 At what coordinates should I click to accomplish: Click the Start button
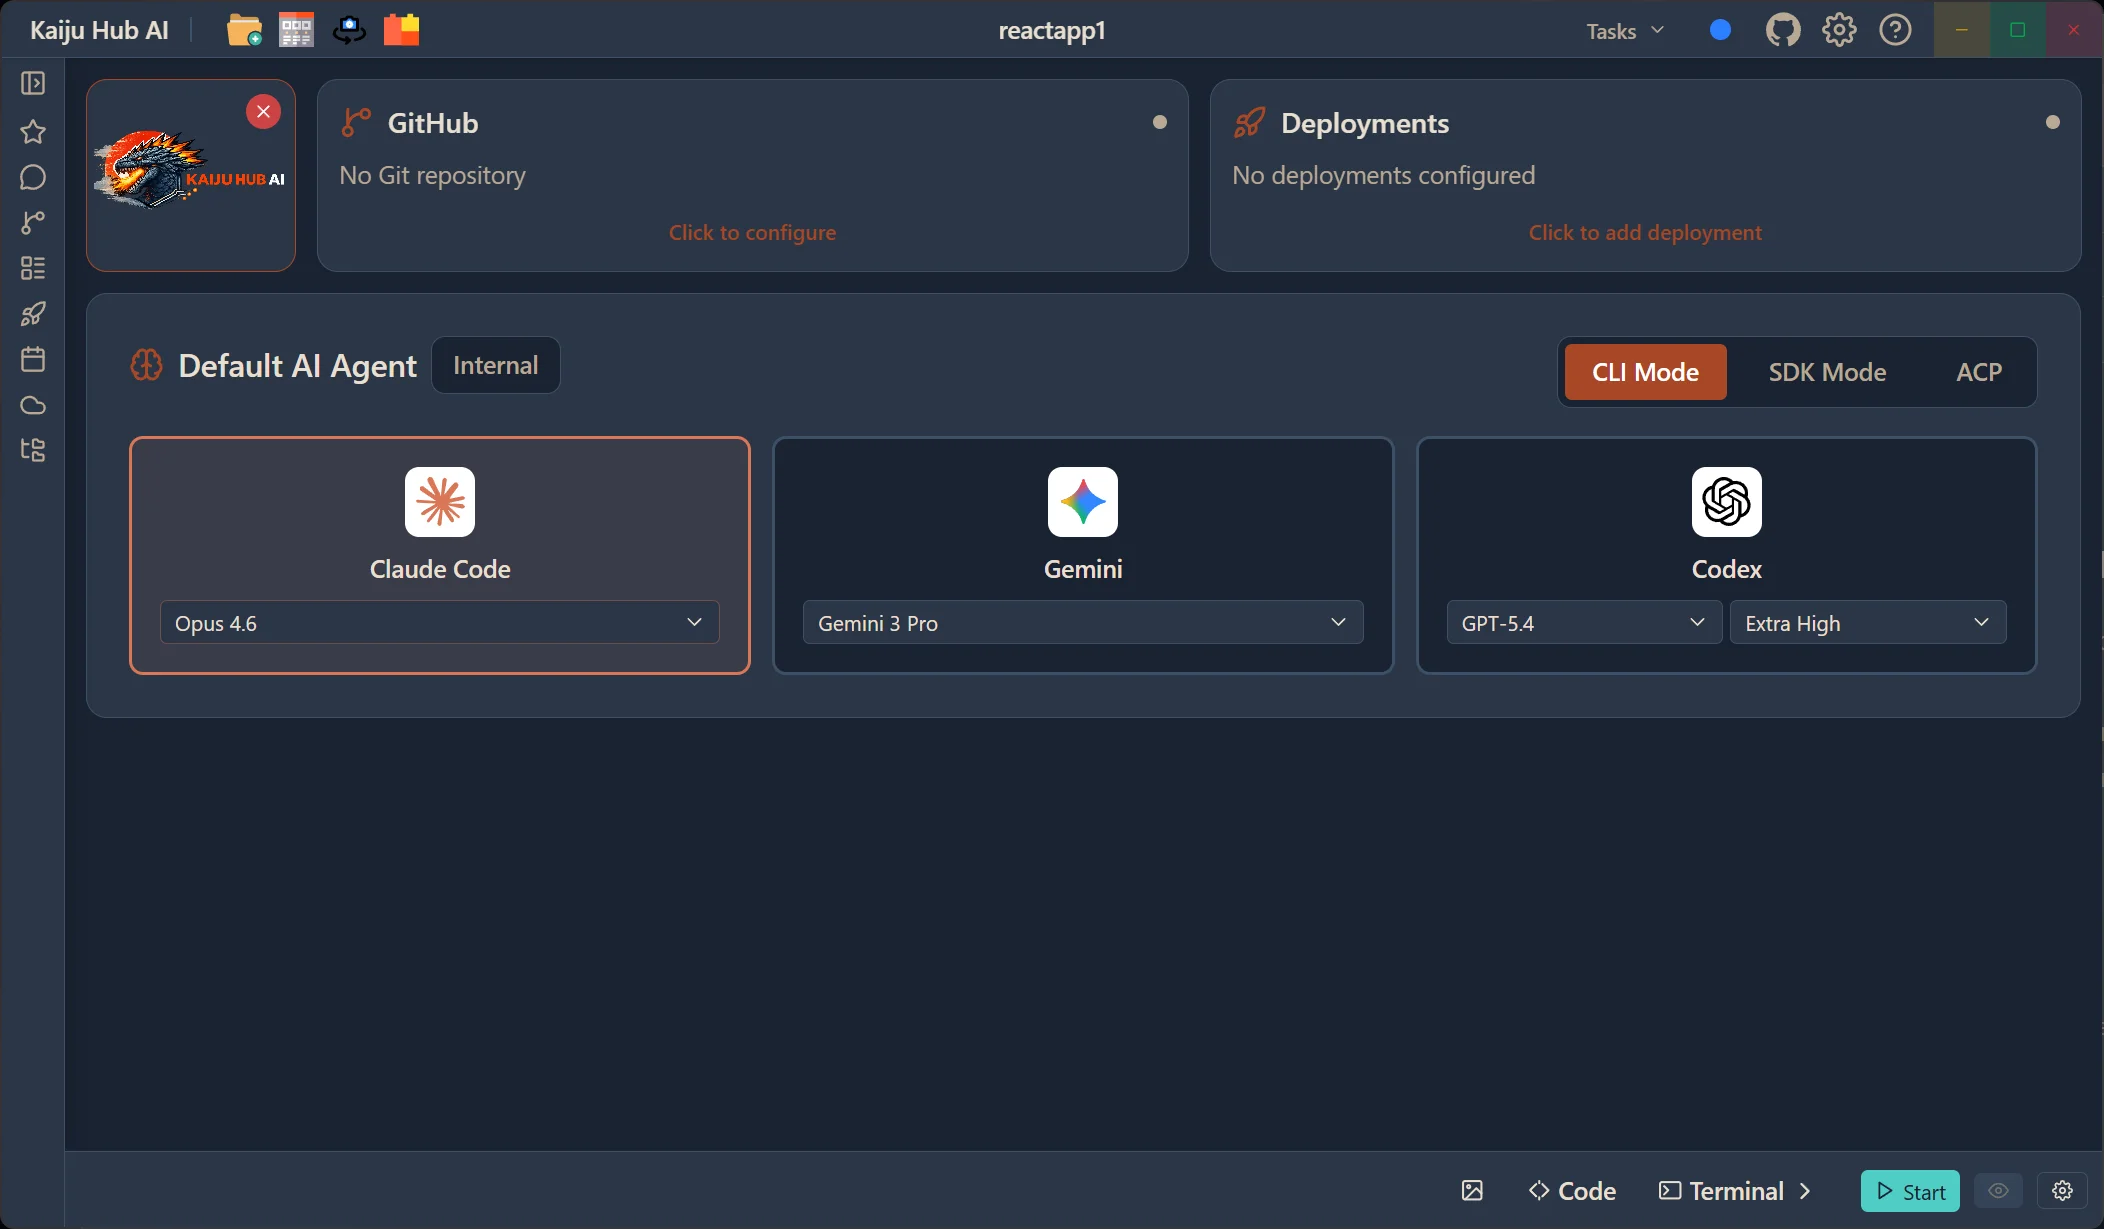click(x=1910, y=1191)
